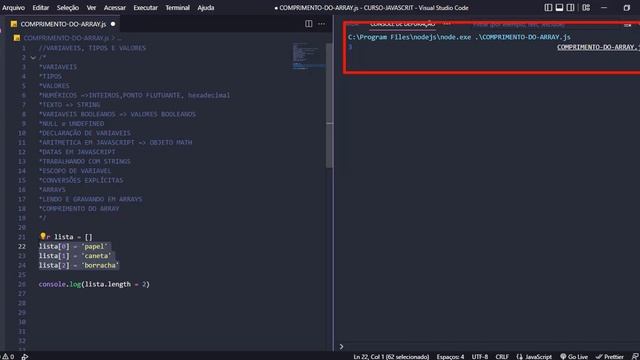Switch to Console de Depuração tab
Viewport: 640px width, 360px height.
click(402, 24)
